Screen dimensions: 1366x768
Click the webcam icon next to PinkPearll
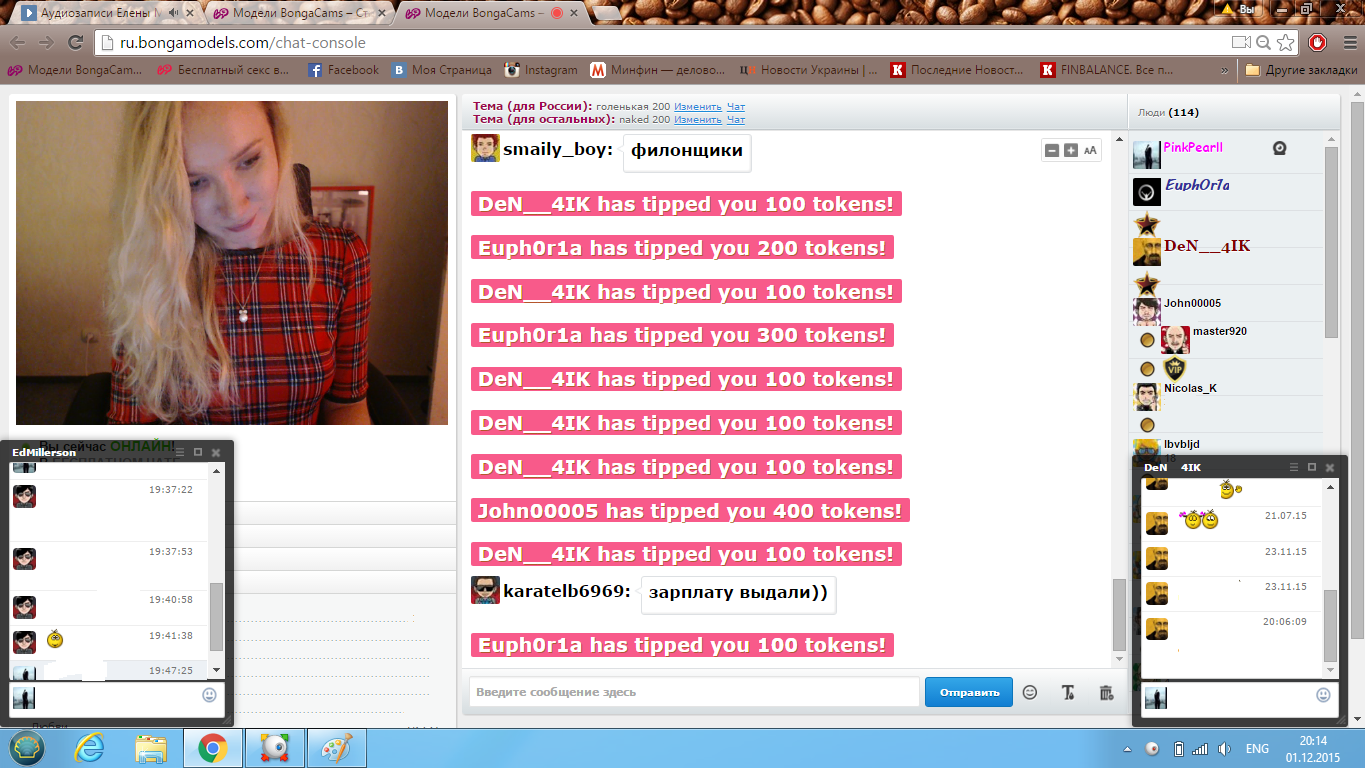(1279, 148)
